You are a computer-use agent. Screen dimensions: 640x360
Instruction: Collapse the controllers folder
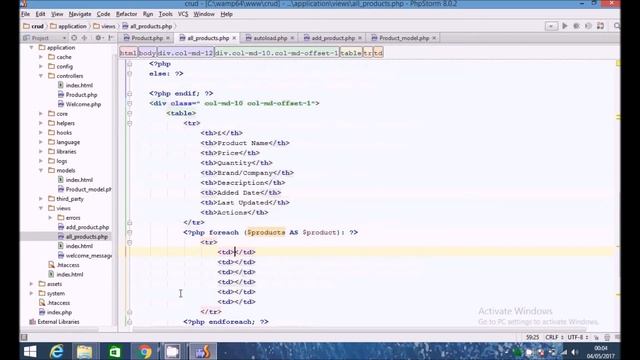[x=41, y=76]
